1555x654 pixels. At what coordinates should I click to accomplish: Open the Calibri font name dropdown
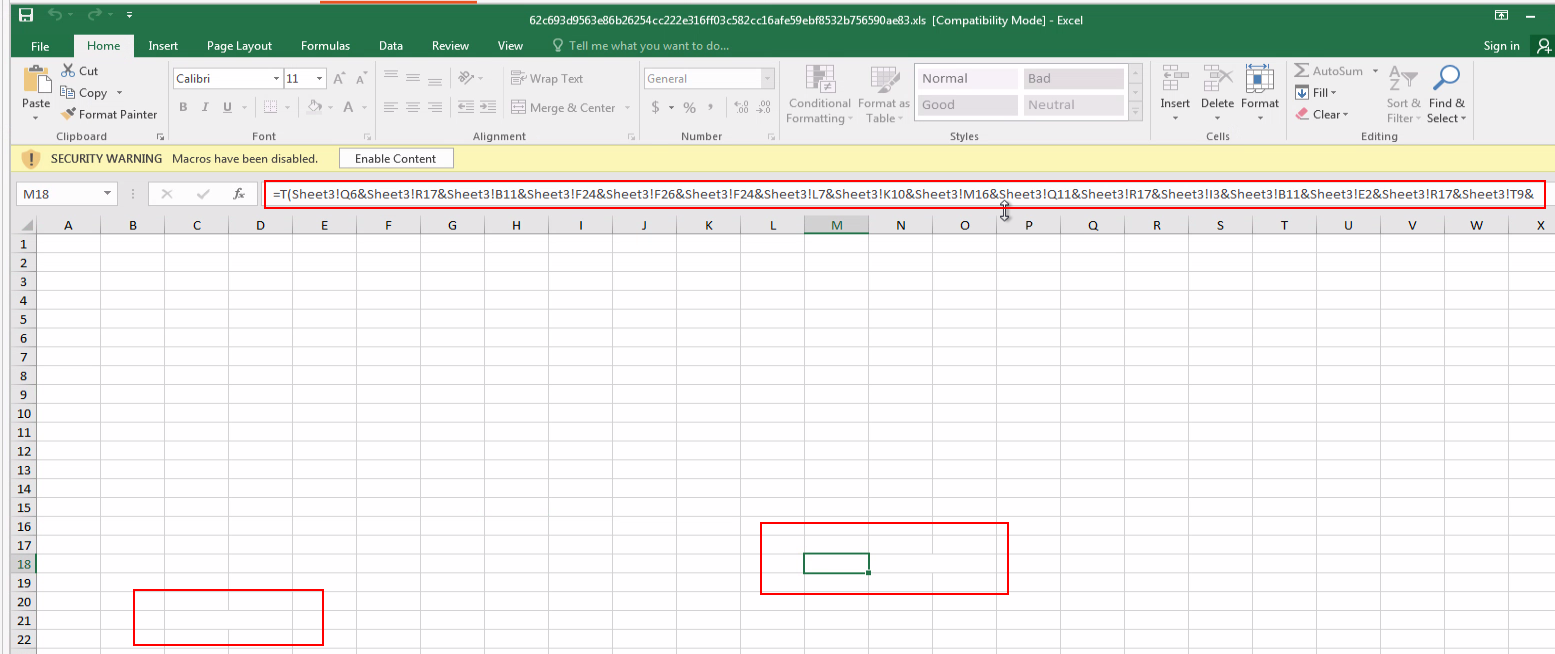(276, 79)
